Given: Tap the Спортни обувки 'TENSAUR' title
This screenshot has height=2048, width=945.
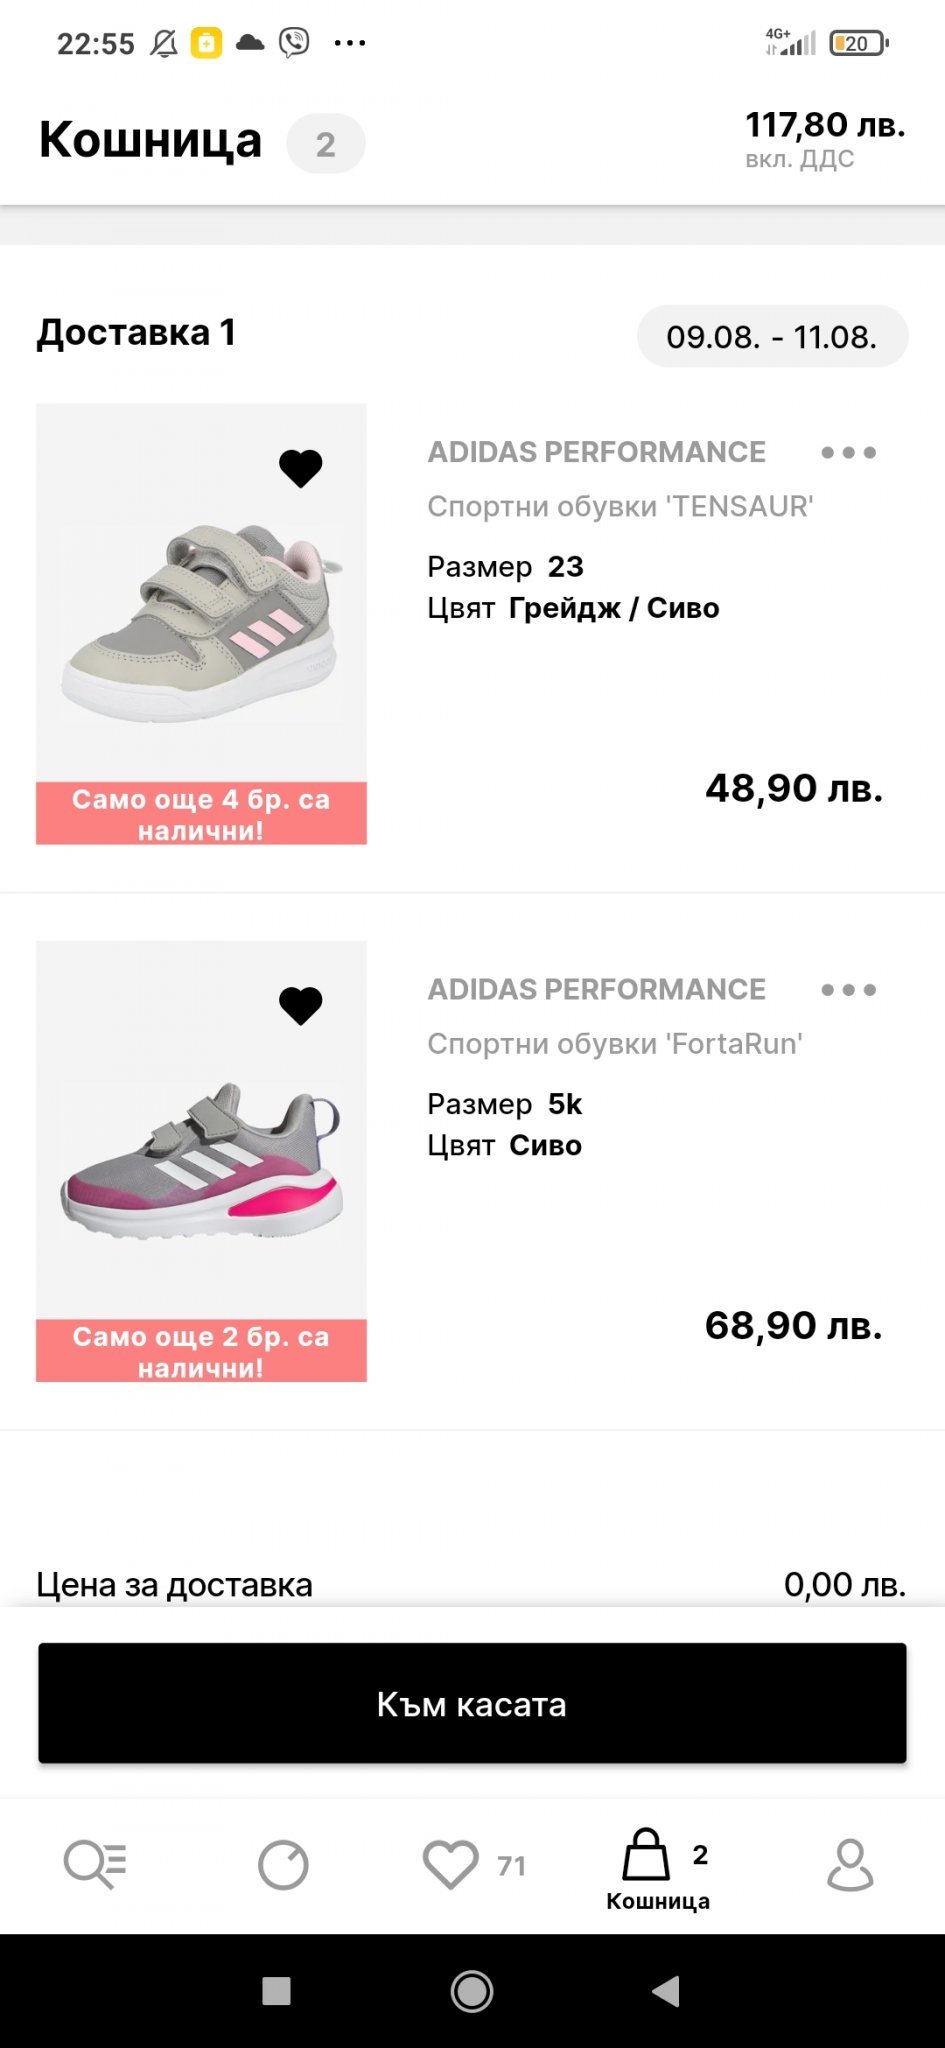Looking at the screenshot, I should (620, 507).
